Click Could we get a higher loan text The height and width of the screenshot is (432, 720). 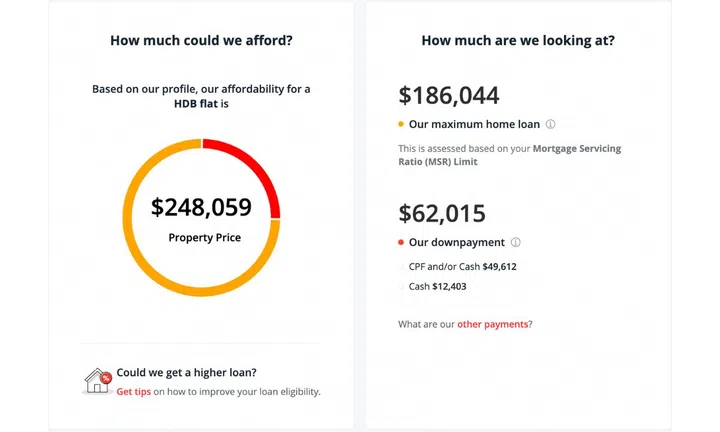click(186, 373)
